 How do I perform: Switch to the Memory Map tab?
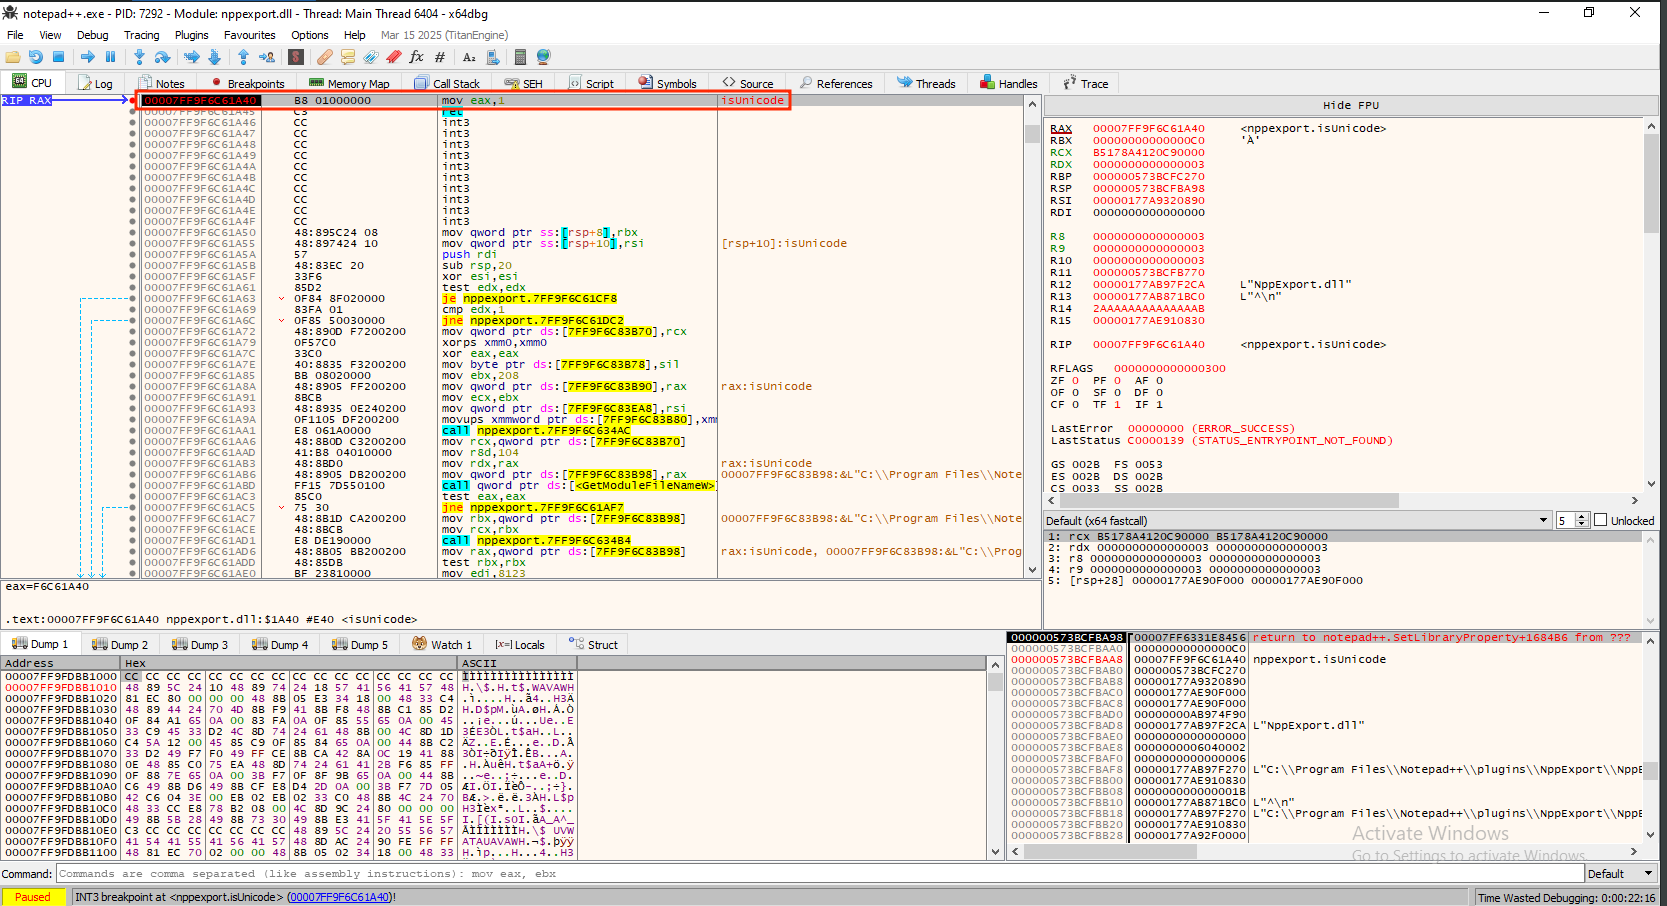(350, 83)
